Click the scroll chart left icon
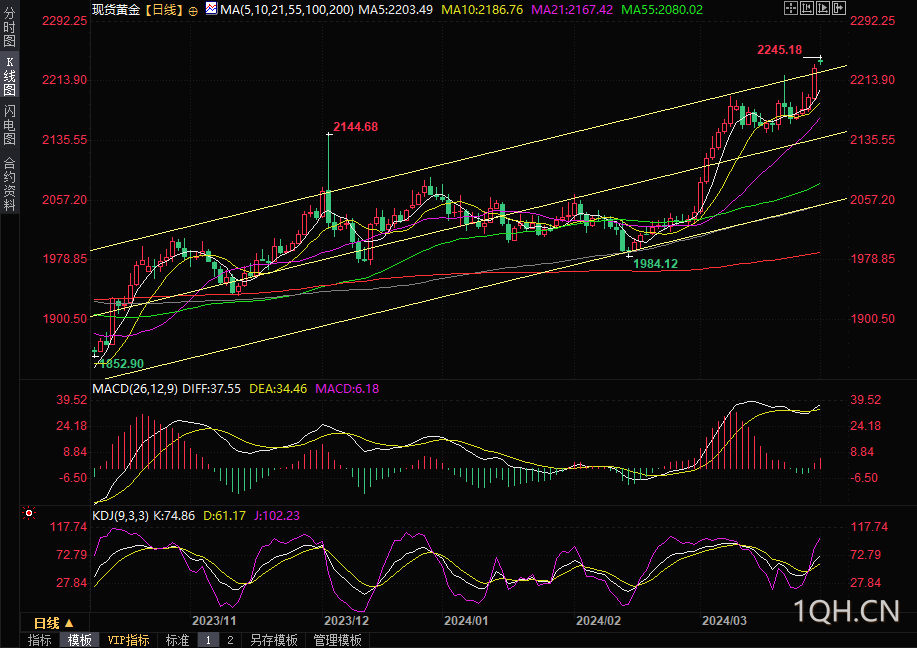Screen dimensions: 917x648 tap(807, 8)
